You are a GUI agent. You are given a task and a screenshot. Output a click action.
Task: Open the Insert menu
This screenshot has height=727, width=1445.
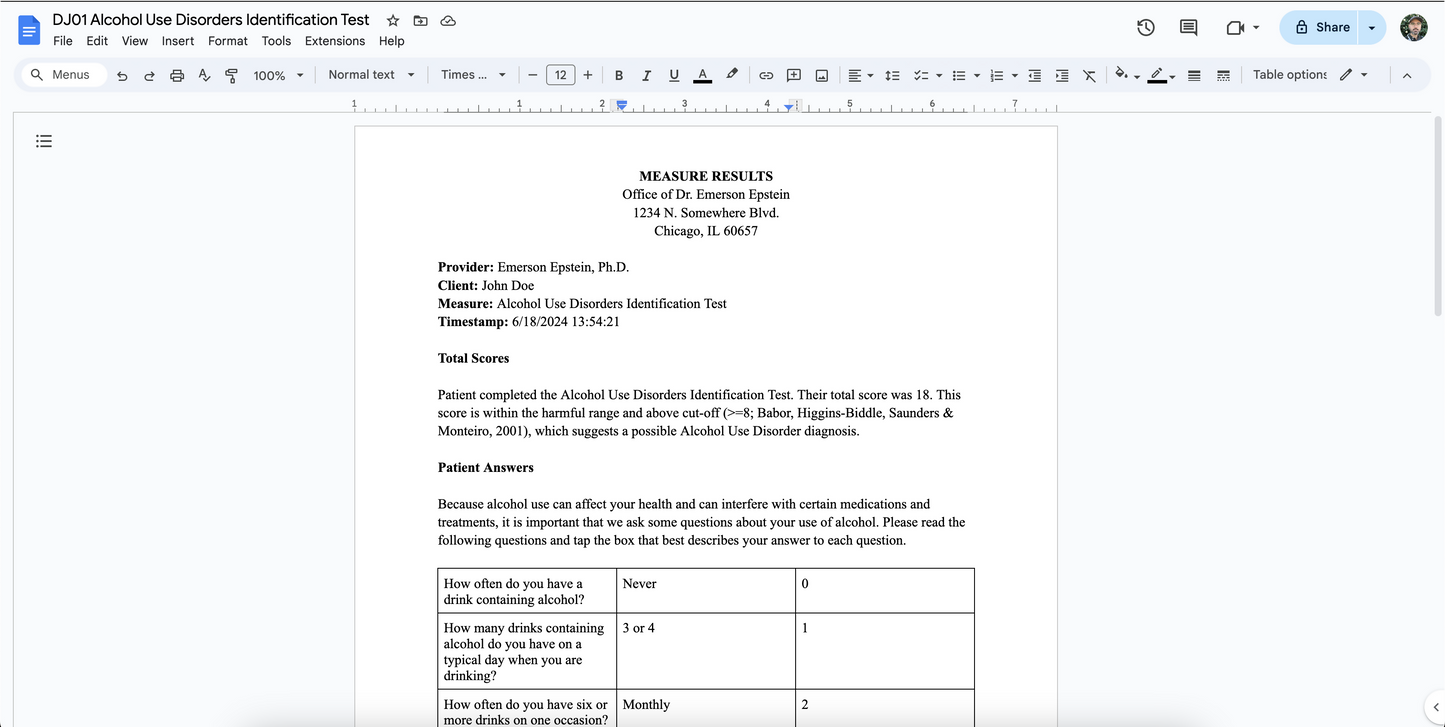(178, 41)
